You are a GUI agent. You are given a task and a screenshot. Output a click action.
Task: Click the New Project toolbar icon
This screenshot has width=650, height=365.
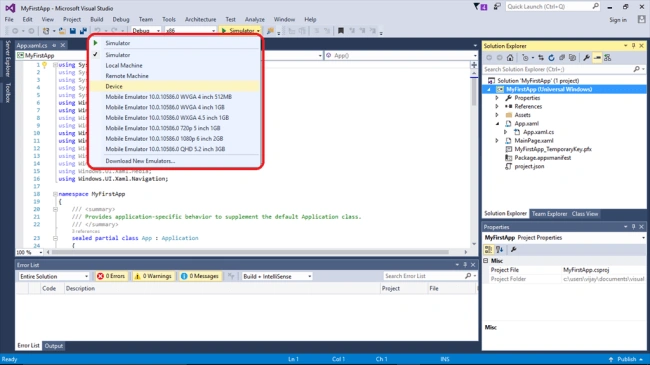point(46,31)
